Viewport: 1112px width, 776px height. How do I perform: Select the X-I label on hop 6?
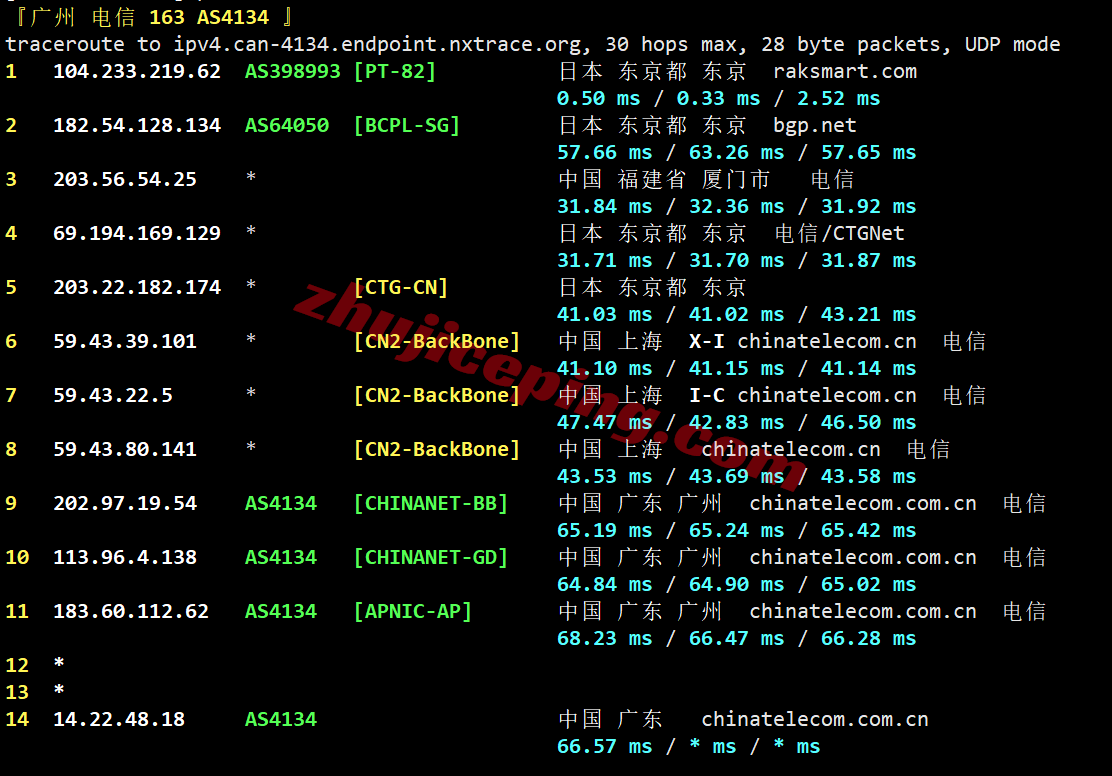click(x=706, y=341)
